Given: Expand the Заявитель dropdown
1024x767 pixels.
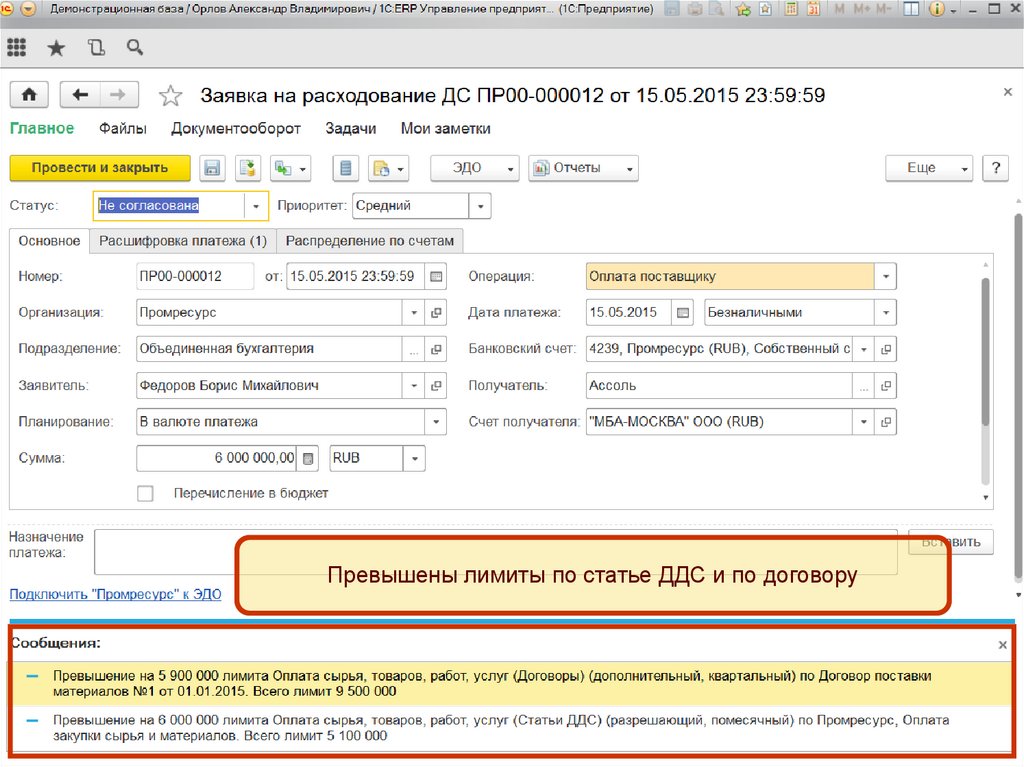Looking at the screenshot, I should [413, 386].
